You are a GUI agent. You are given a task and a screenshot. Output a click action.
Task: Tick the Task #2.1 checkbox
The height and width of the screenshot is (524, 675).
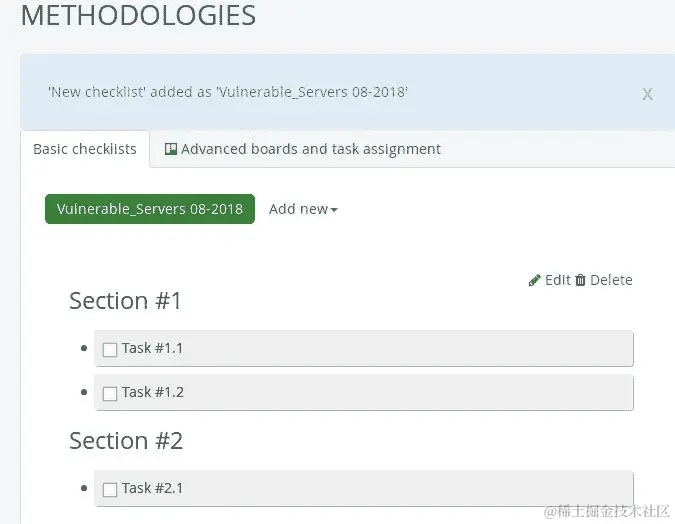pos(110,490)
